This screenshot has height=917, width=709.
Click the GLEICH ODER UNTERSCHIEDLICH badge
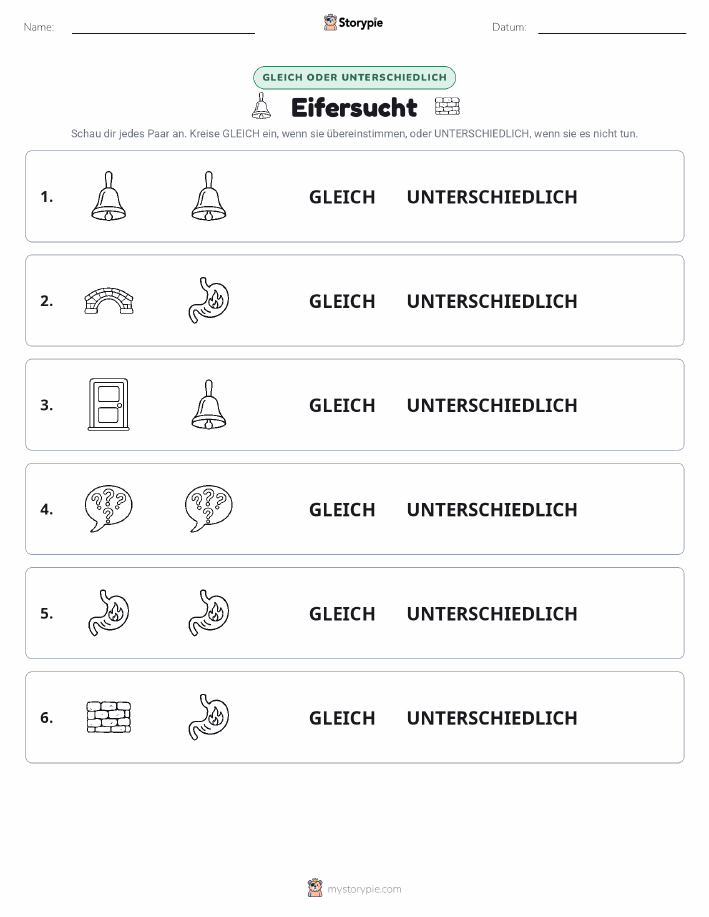pos(354,77)
